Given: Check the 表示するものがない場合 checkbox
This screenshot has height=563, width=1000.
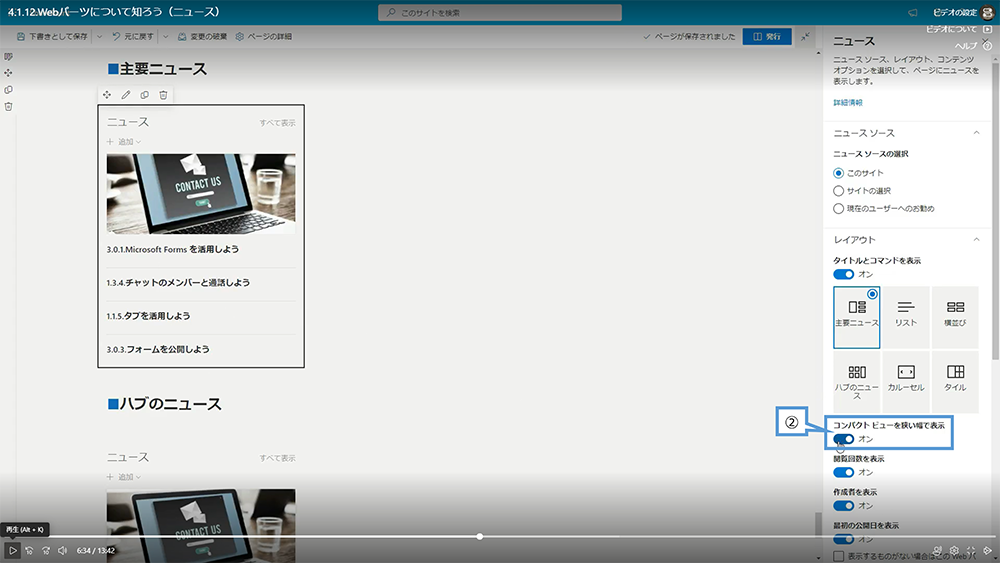Looking at the screenshot, I should click(x=839, y=556).
